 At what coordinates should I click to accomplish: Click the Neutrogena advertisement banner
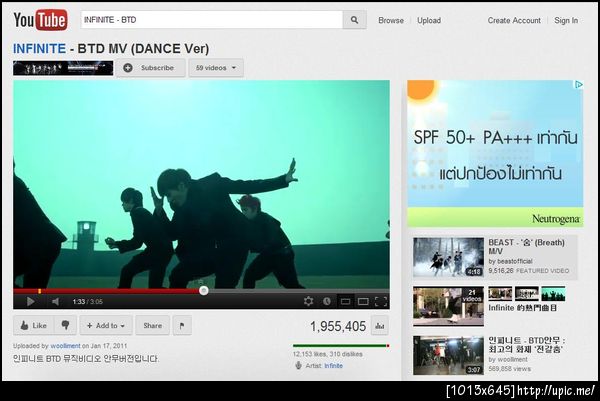(x=495, y=153)
